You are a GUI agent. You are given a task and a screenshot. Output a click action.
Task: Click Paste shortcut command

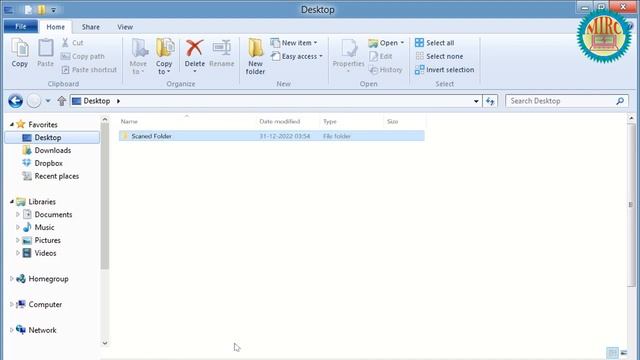pos(89,70)
